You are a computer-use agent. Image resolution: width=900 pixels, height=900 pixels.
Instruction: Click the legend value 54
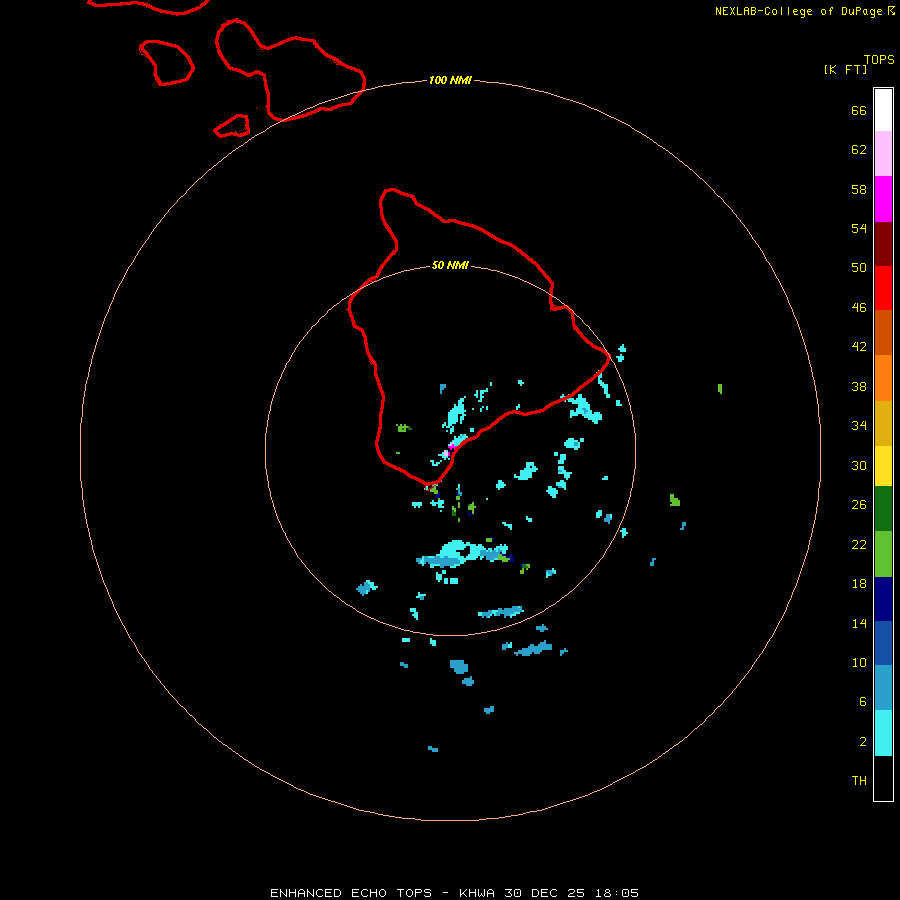pyautogui.click(x=859, y=228)
